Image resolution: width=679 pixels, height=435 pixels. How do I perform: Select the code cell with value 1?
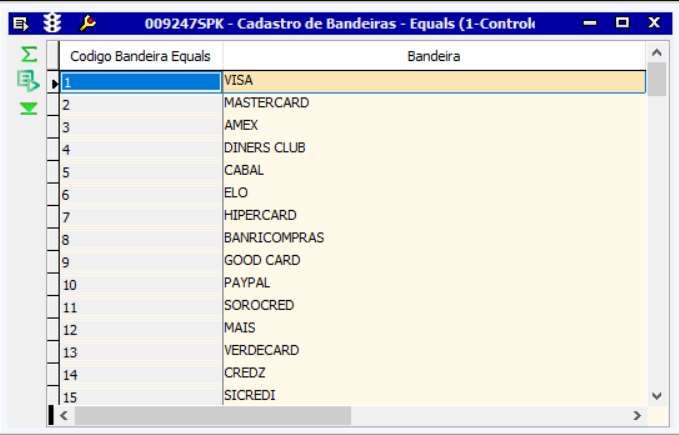141,82
